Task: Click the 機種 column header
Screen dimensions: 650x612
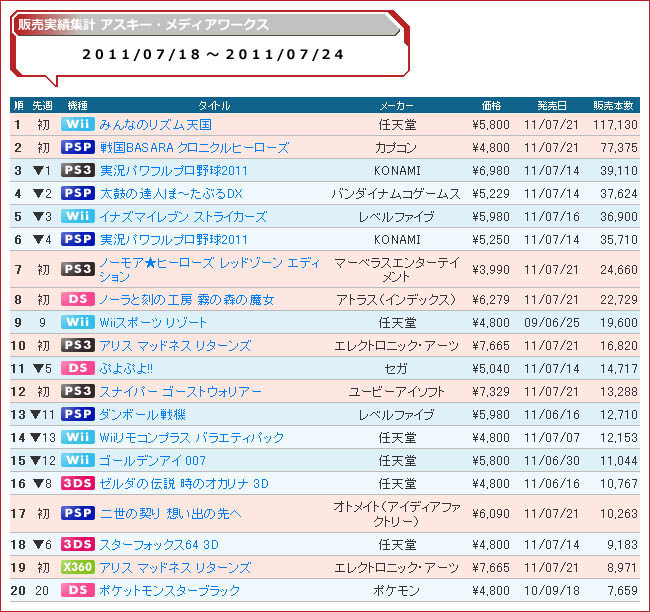Action: [78, 105]
